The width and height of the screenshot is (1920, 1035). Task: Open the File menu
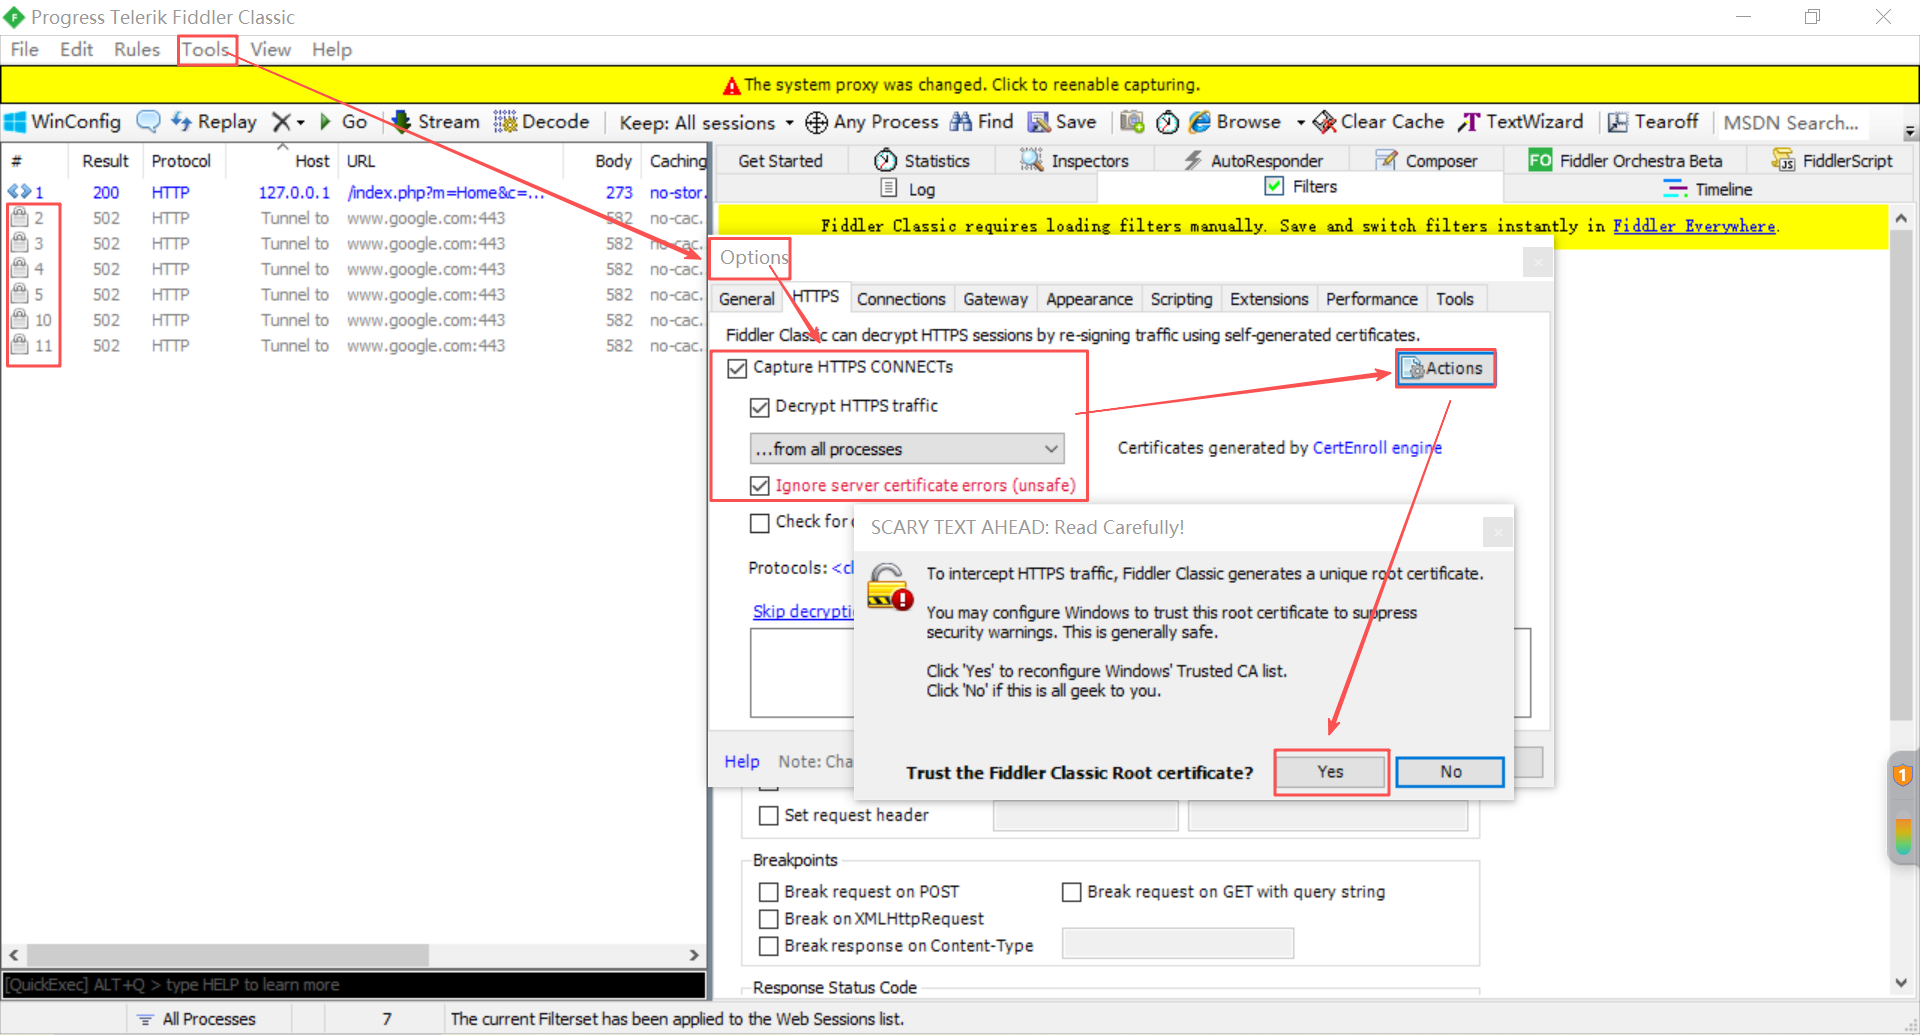pos(24,50)
